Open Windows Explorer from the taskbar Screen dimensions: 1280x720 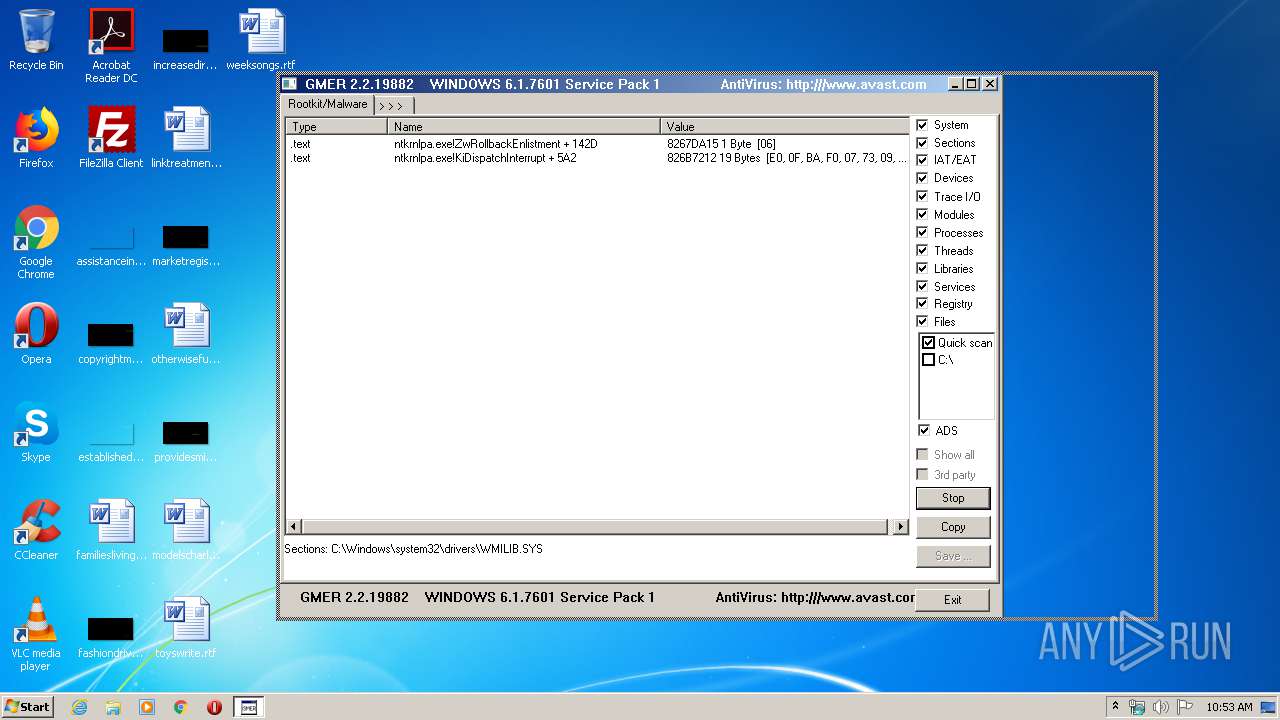click(113, 707)
